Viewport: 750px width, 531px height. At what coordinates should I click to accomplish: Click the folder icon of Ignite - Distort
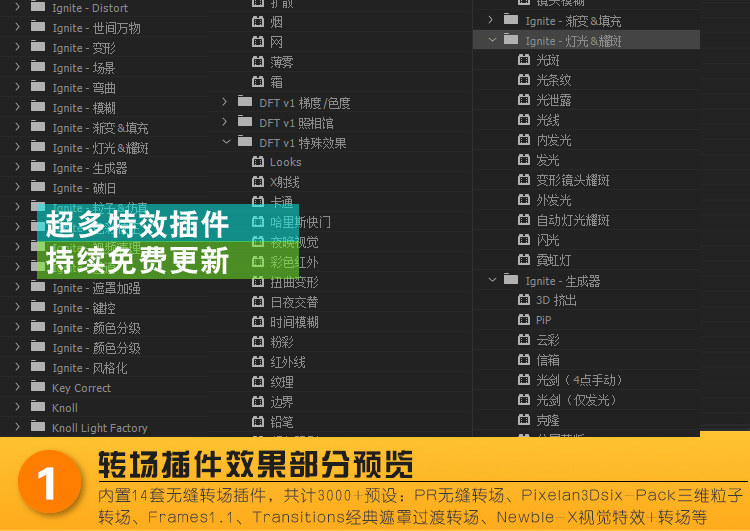click(38, 7)
